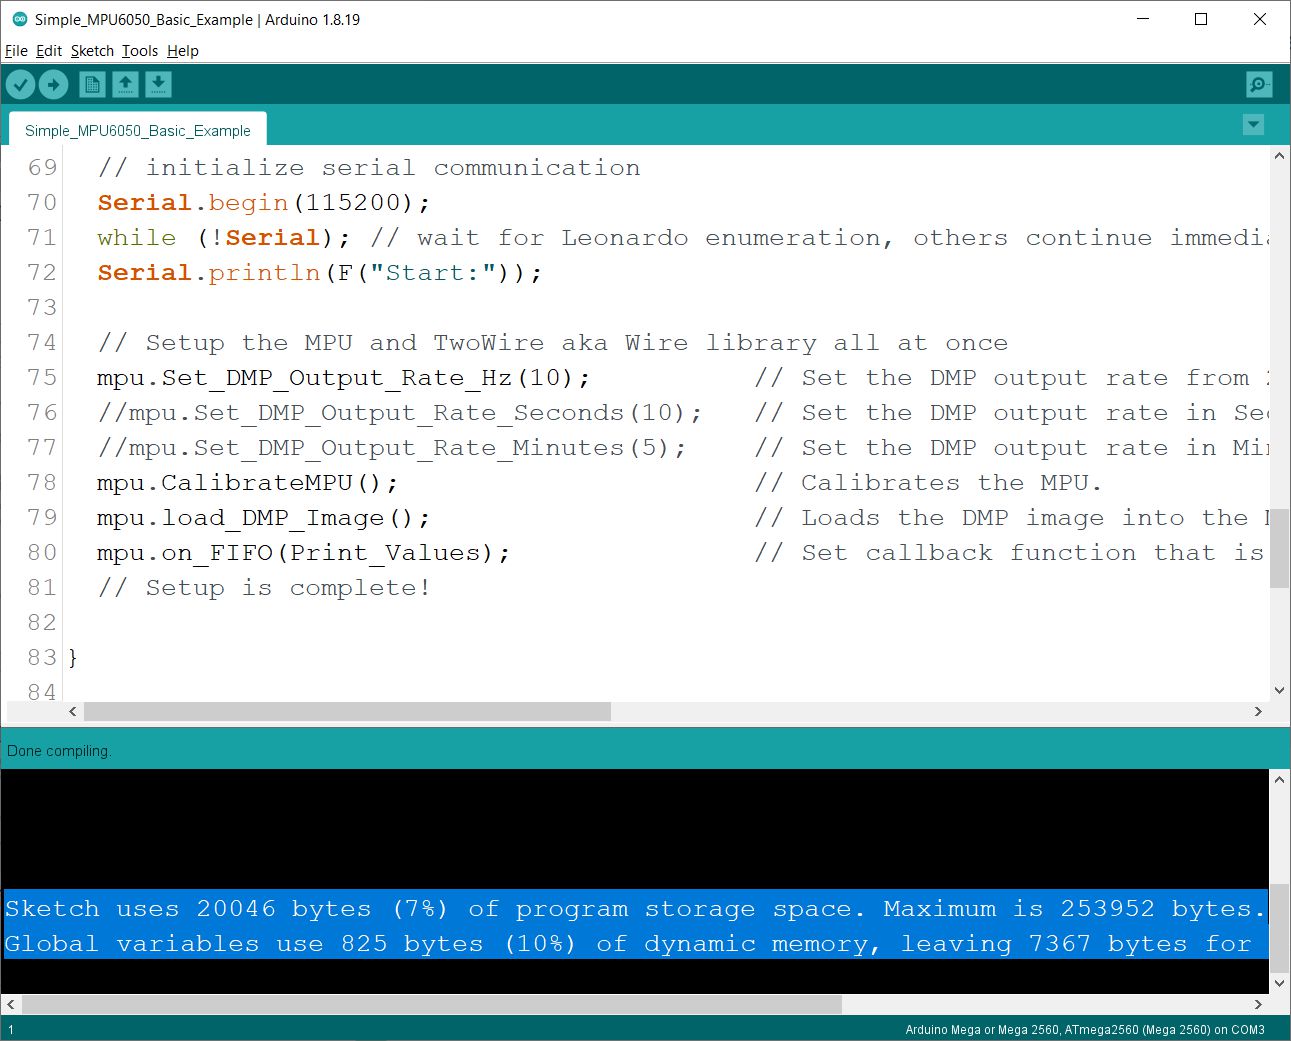Screen dimensions: 1291x1041
Task: Click the Done compiling status bar
Action: pyautogui.click(x=59, y=750)
